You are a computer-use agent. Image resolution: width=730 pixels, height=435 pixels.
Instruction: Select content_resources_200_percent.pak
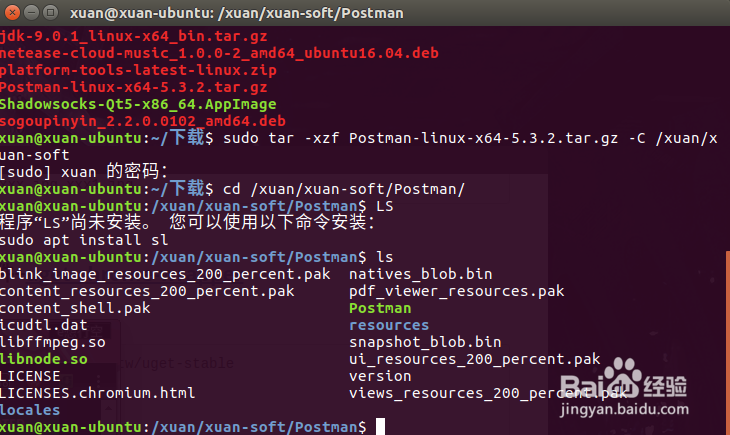pyautogui.click(x=147, y=291)
